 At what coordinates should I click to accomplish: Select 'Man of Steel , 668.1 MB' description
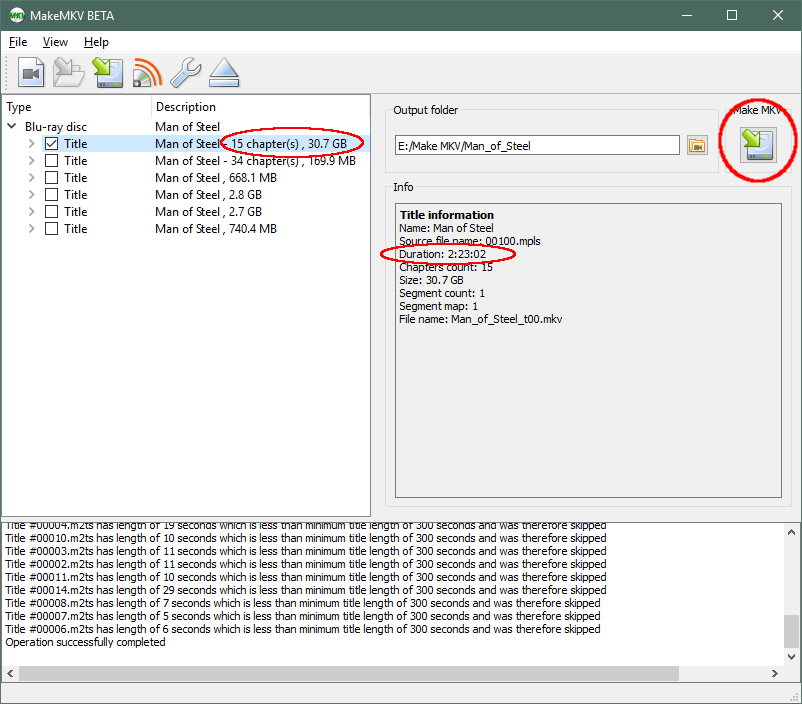click(x=216, y=178)
